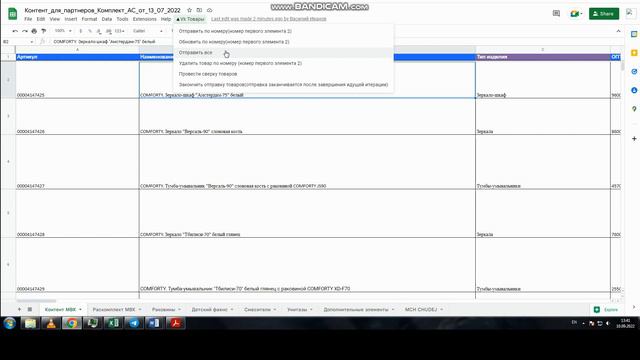Screen dimensions: 640x360
Task: Click the Тип изделия header cell
Action: coord(543,57)
